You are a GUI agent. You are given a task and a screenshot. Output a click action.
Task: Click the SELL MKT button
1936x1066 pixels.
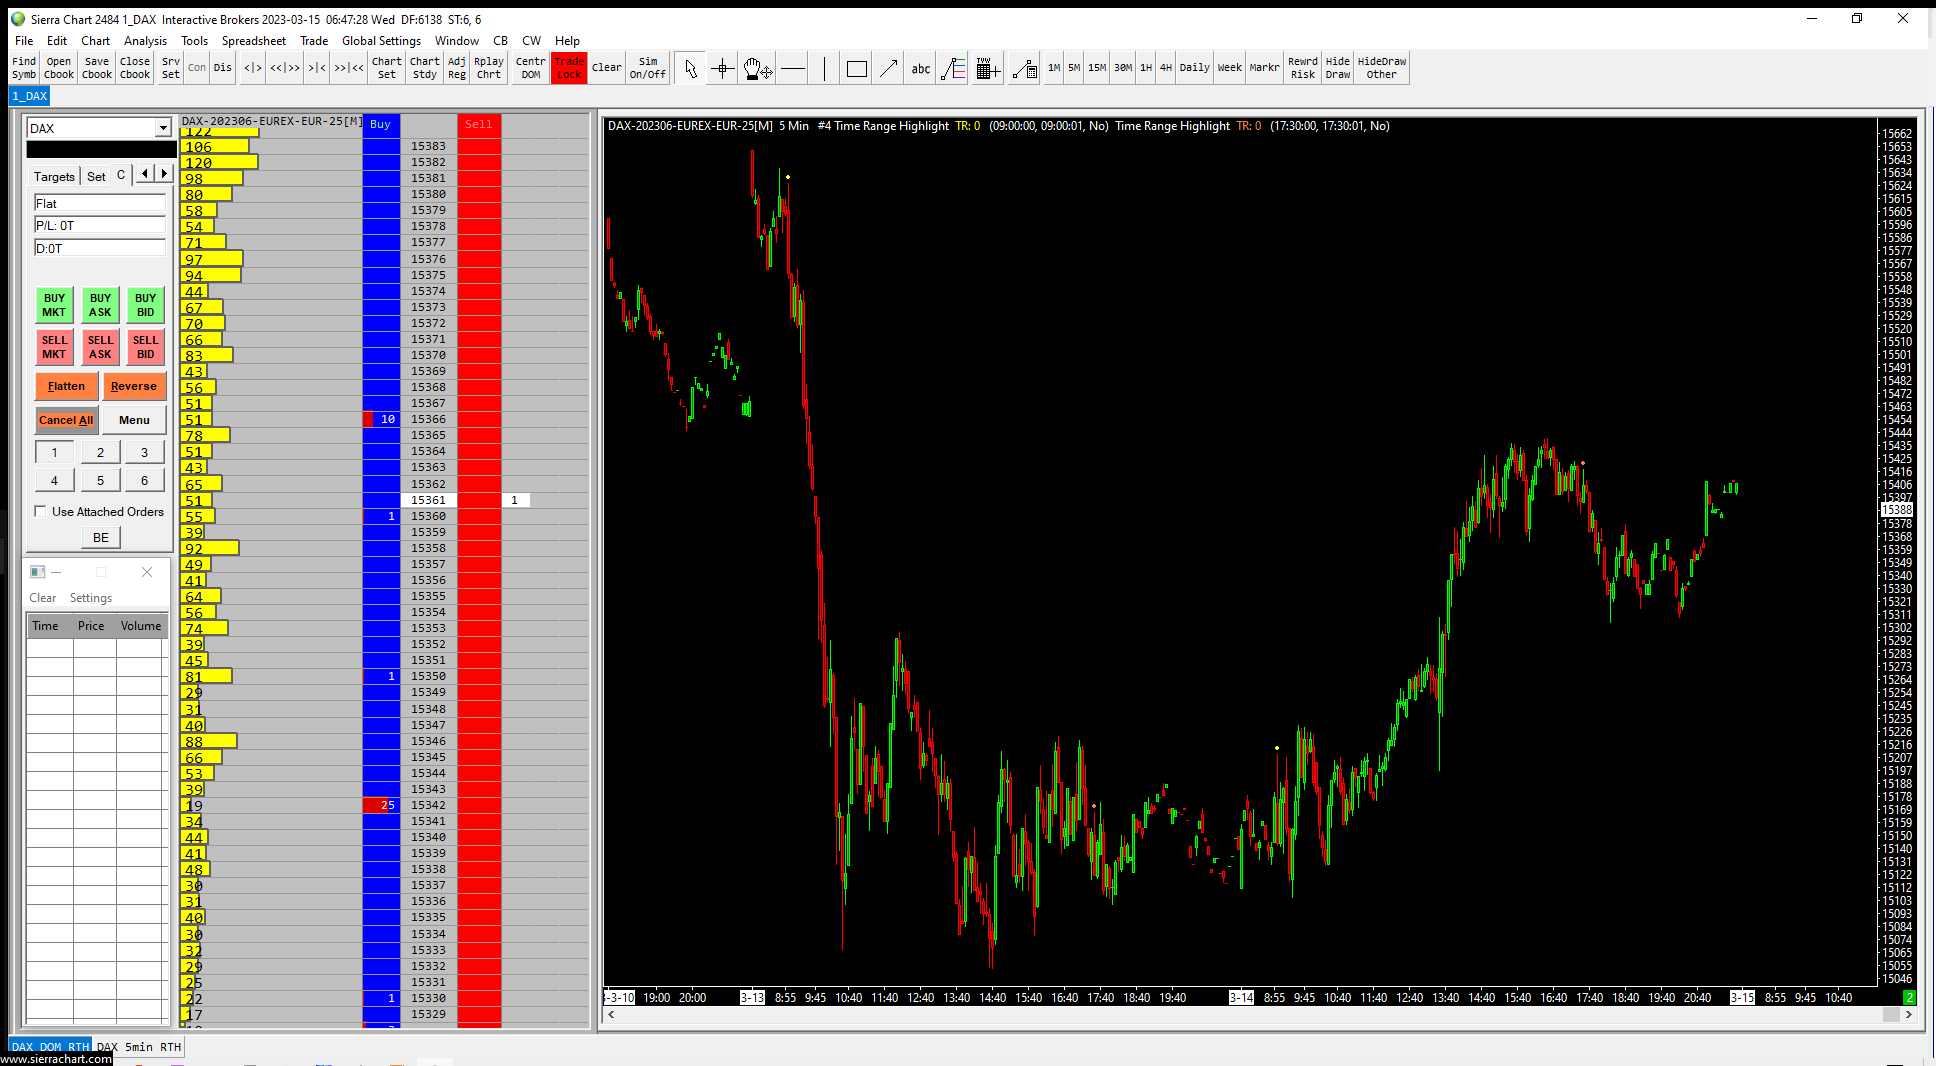click(54, 347)
